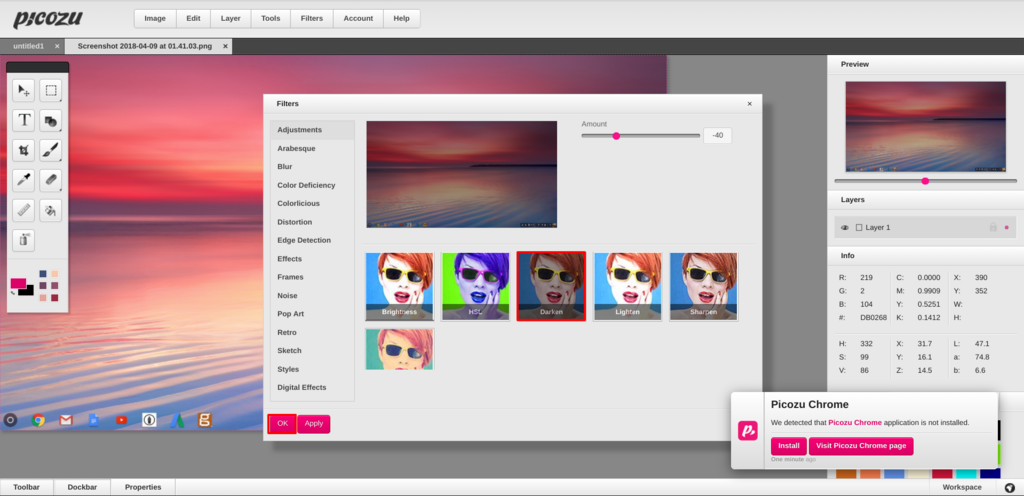Viewport: 1024px width, 496px height.
Task: Click the Google Docs icon in the taskbar
Action: pos(93,420)
